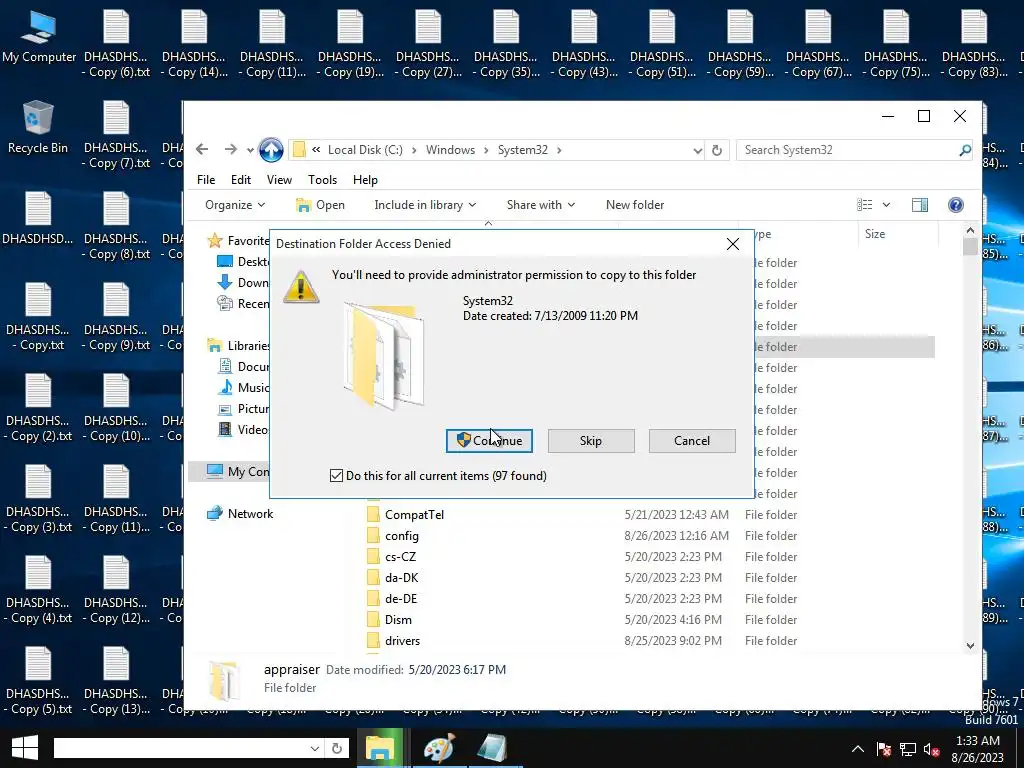Select DHASDHS Copy (2).txt desktop file

pyautogui.click(x=38, y=408)
